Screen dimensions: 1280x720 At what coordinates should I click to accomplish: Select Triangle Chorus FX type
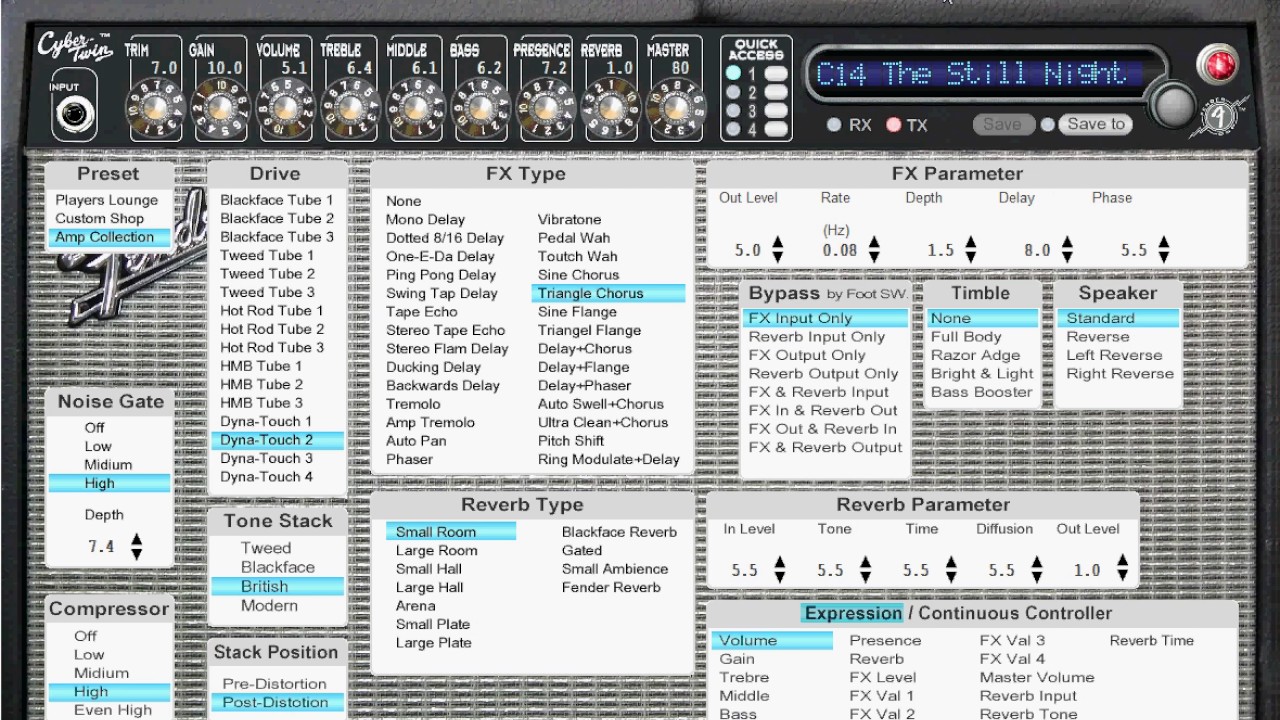click(608, 293)
